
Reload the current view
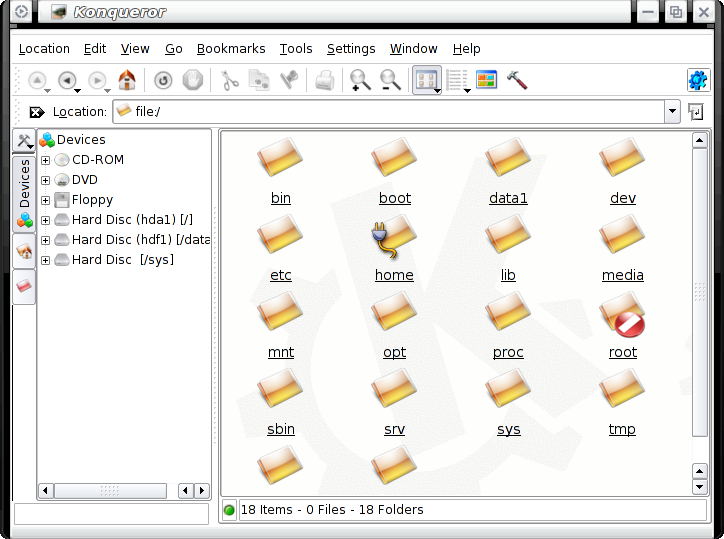[x=163, y=81]
